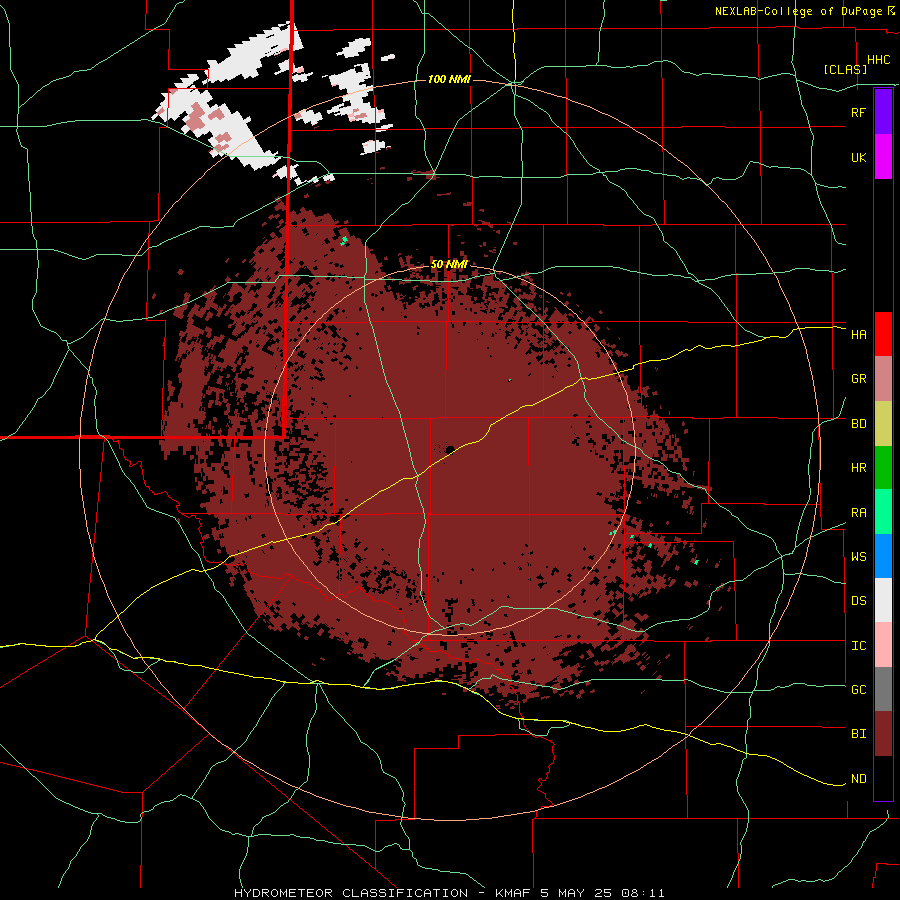Click the GR legend label
The width and height of the screenshot is (900, 900).
pos(858,379)
